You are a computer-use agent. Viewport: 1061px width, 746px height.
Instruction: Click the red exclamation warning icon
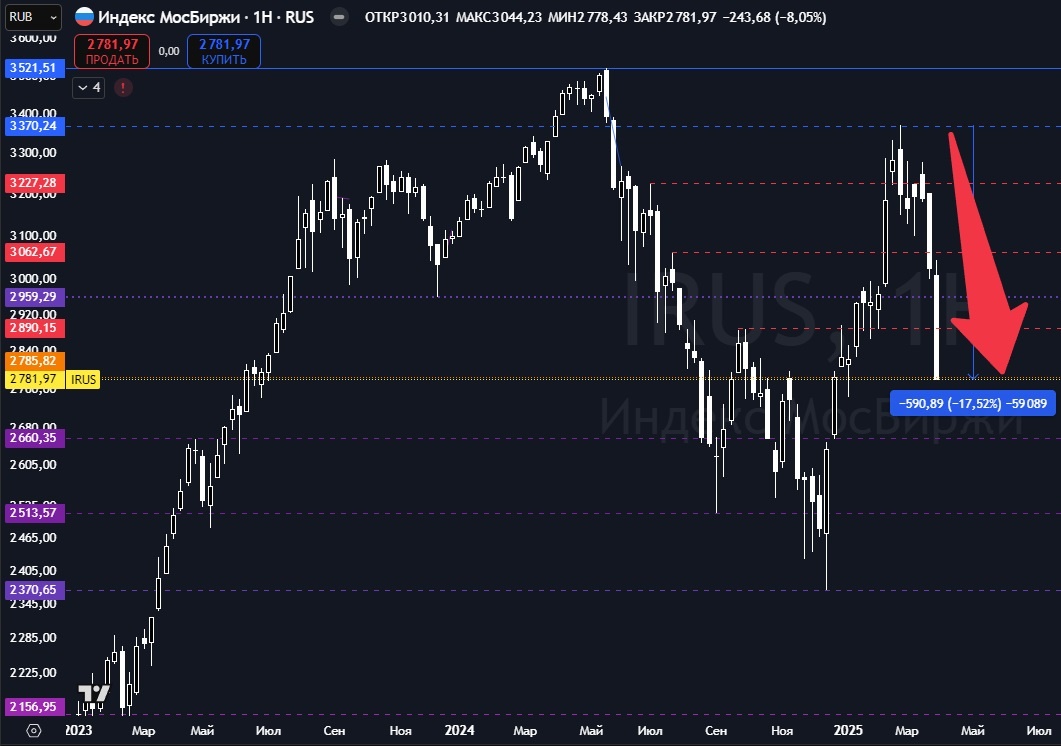pos(123,87)
